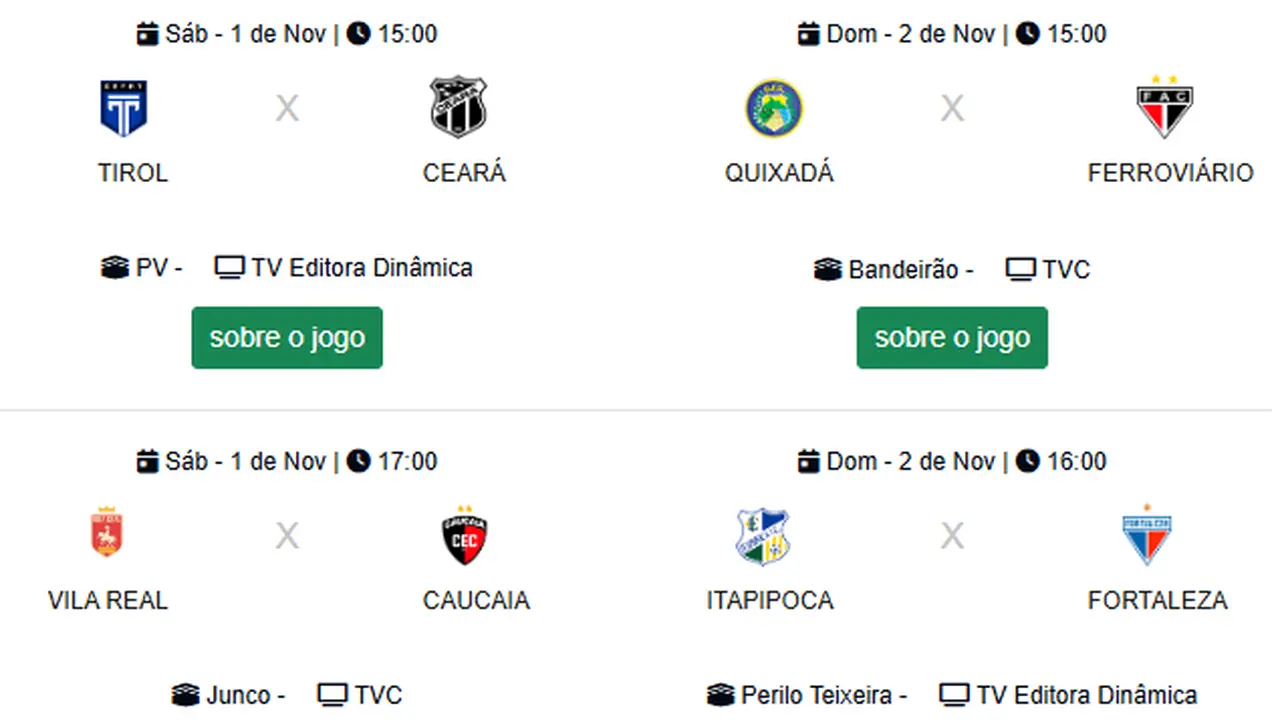The height and width of the screenshot is (728, 1280).
Task: Click the Tirol team crest
Action: 124,108
